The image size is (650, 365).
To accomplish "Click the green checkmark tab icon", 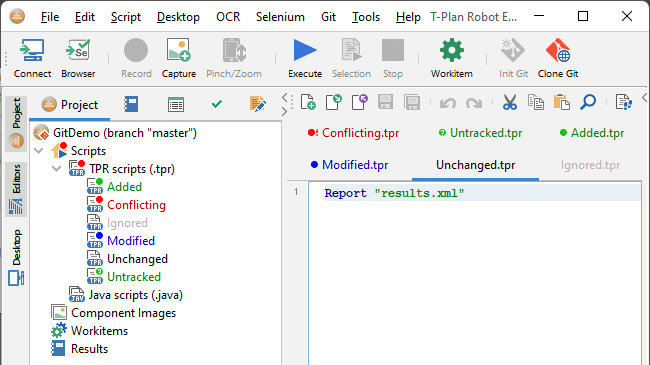I will (x=217, y=104).
